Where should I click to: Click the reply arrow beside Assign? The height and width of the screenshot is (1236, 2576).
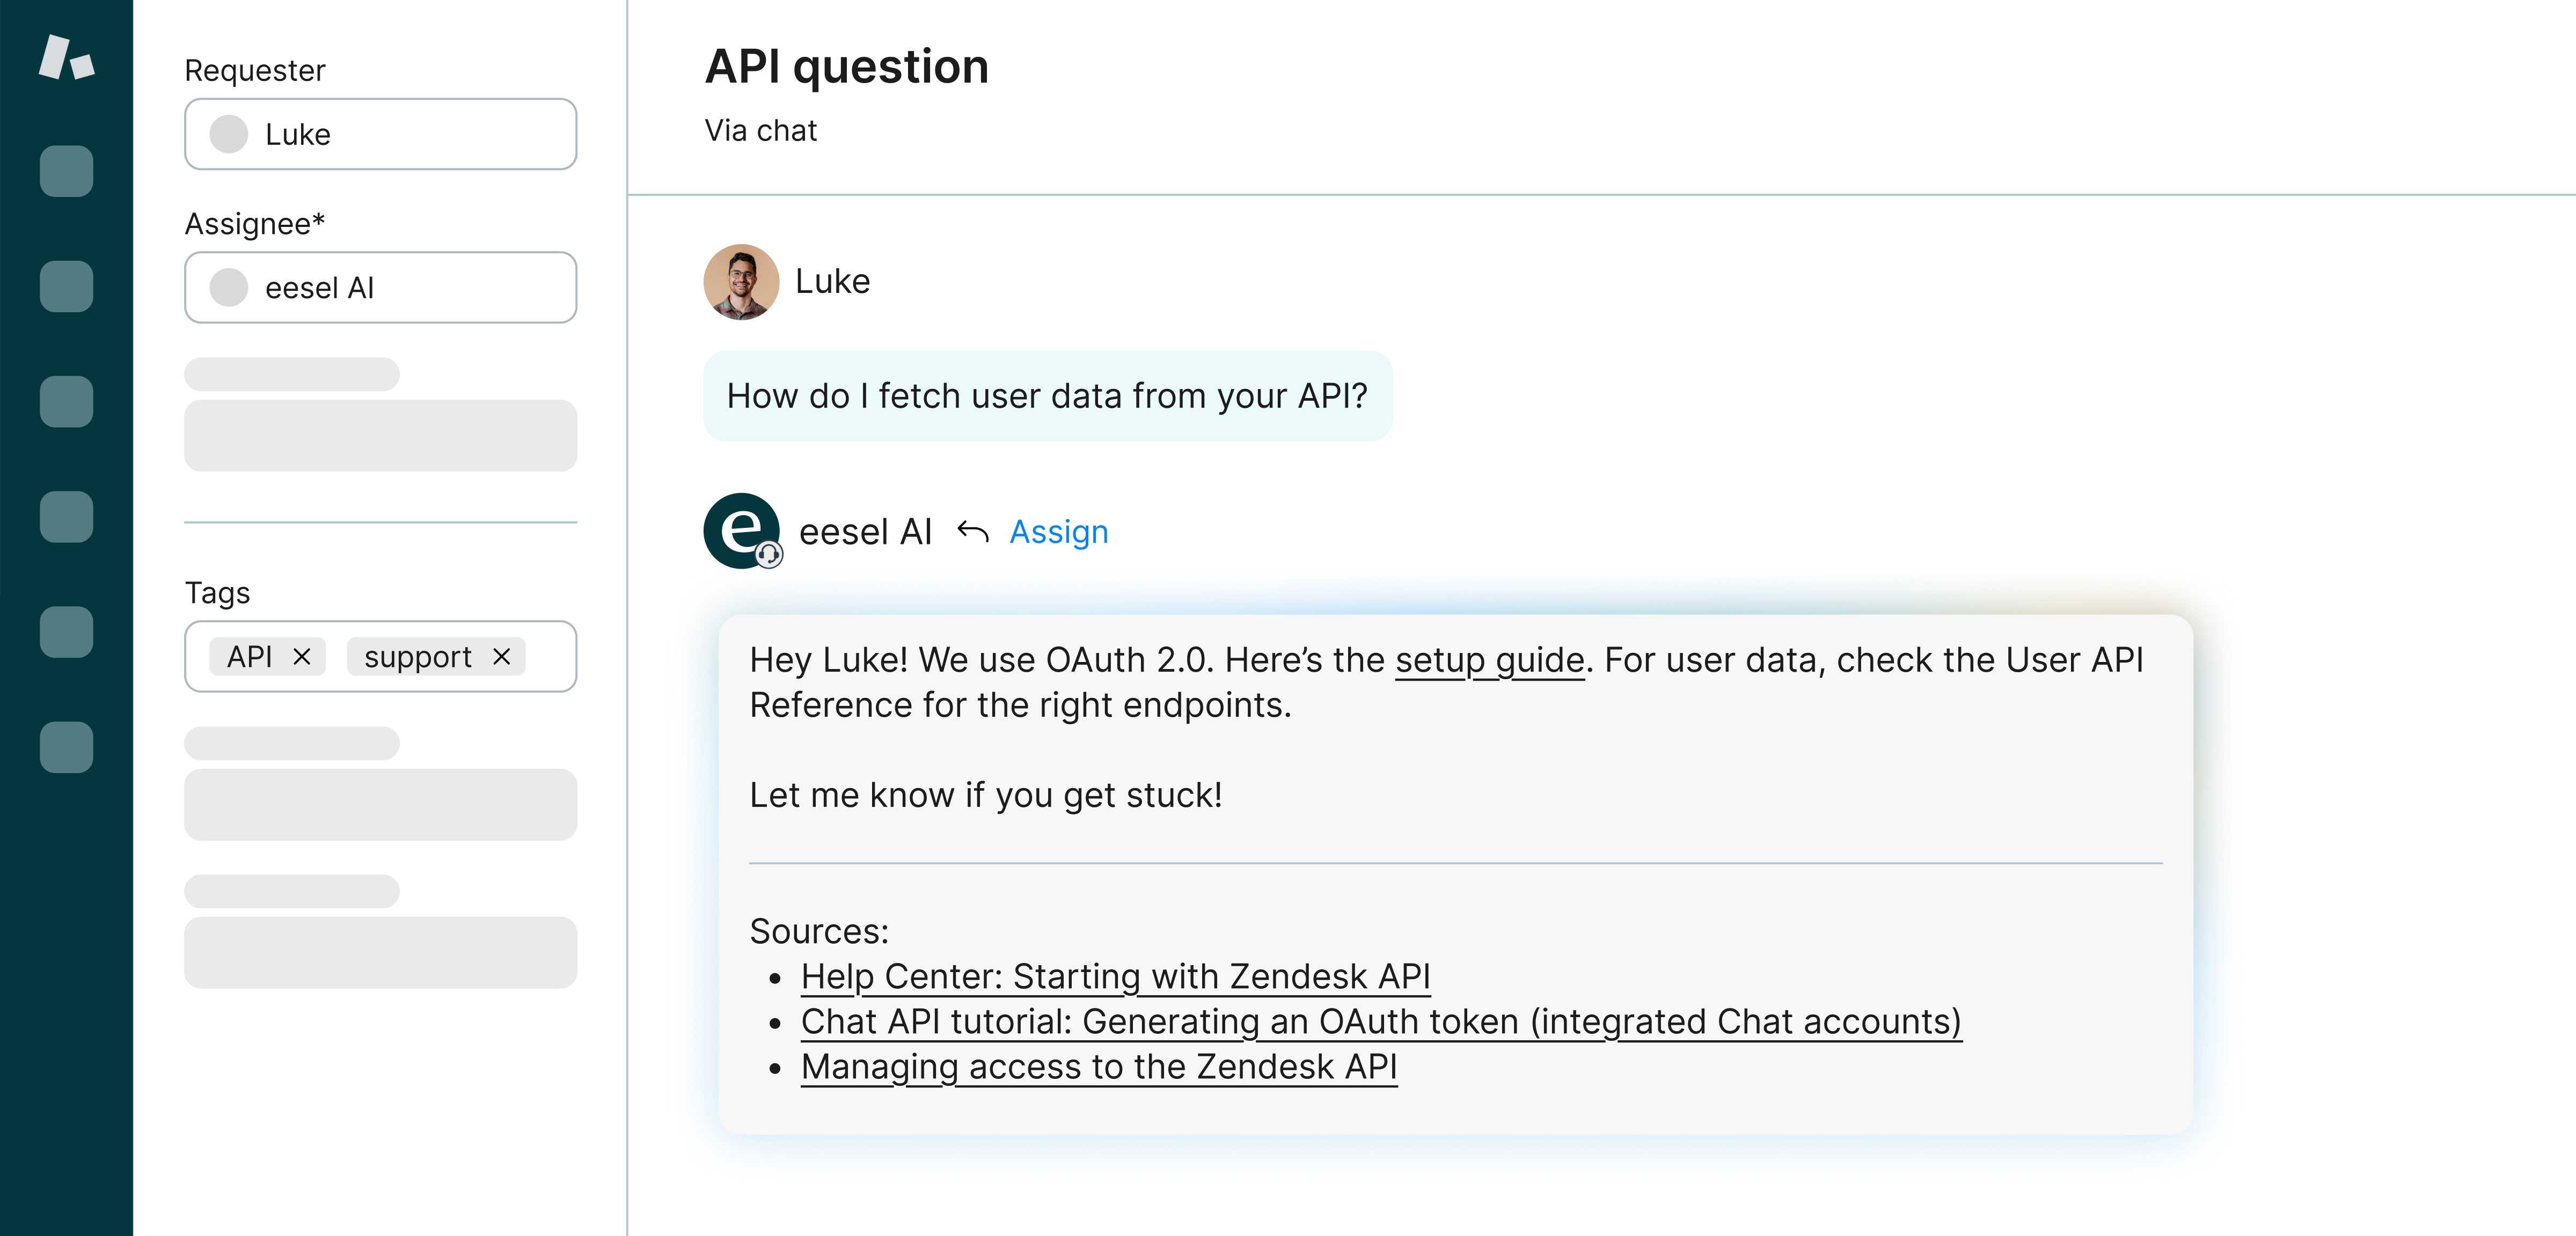[972, 531]
